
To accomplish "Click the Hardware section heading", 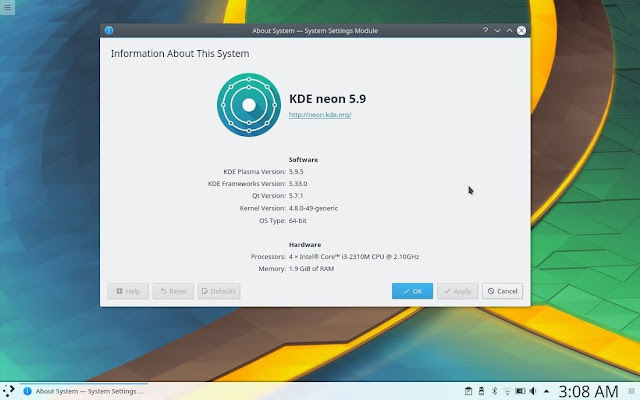I will (x=305, y=244).
